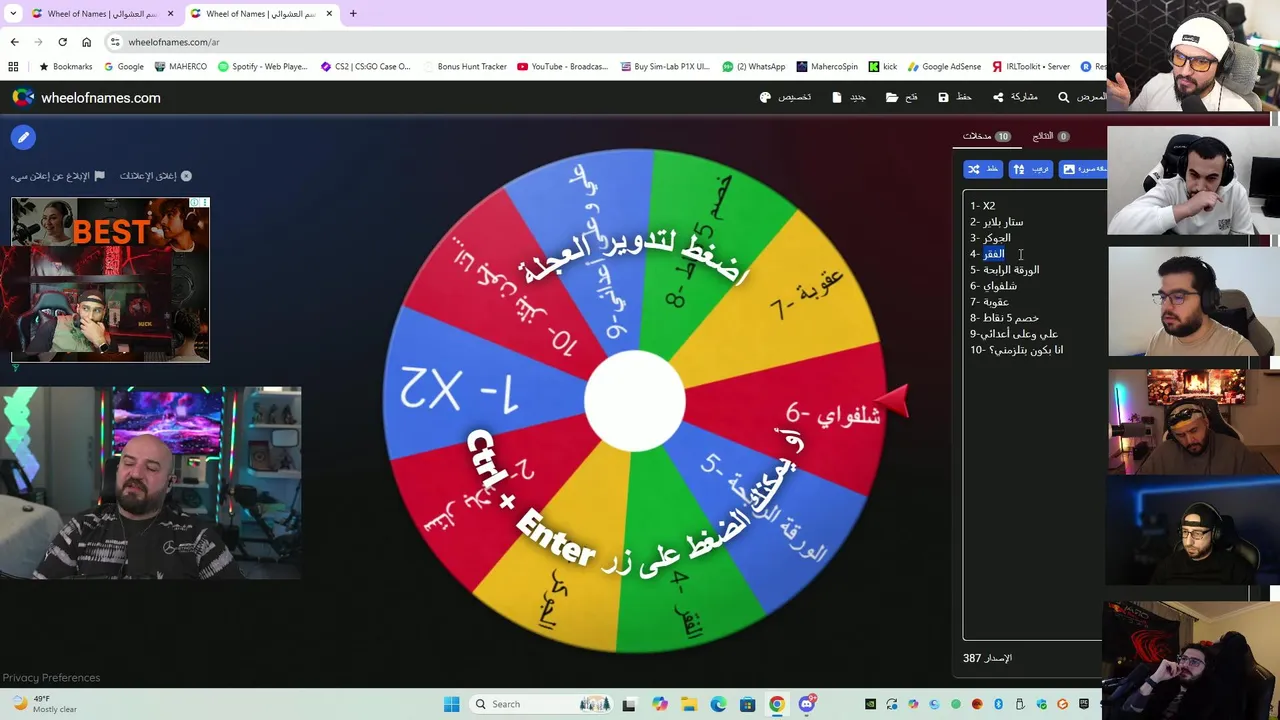
Task: Open the MAHERCO bookmark
Action: click(181, 67)
